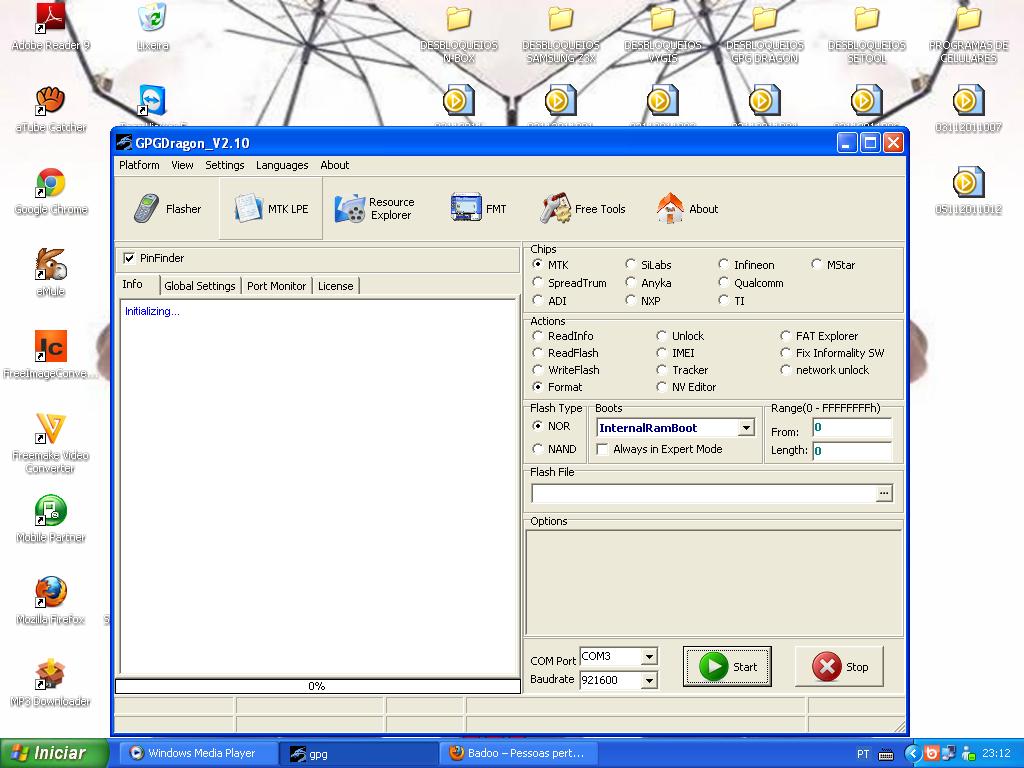Choose the ReadFlash action
1024x768 pixels.
tap(538, 353)
